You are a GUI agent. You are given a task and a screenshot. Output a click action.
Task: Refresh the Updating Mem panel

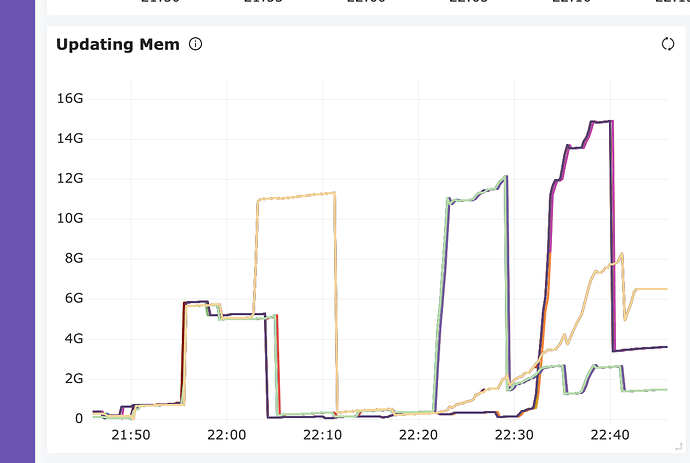669,44
